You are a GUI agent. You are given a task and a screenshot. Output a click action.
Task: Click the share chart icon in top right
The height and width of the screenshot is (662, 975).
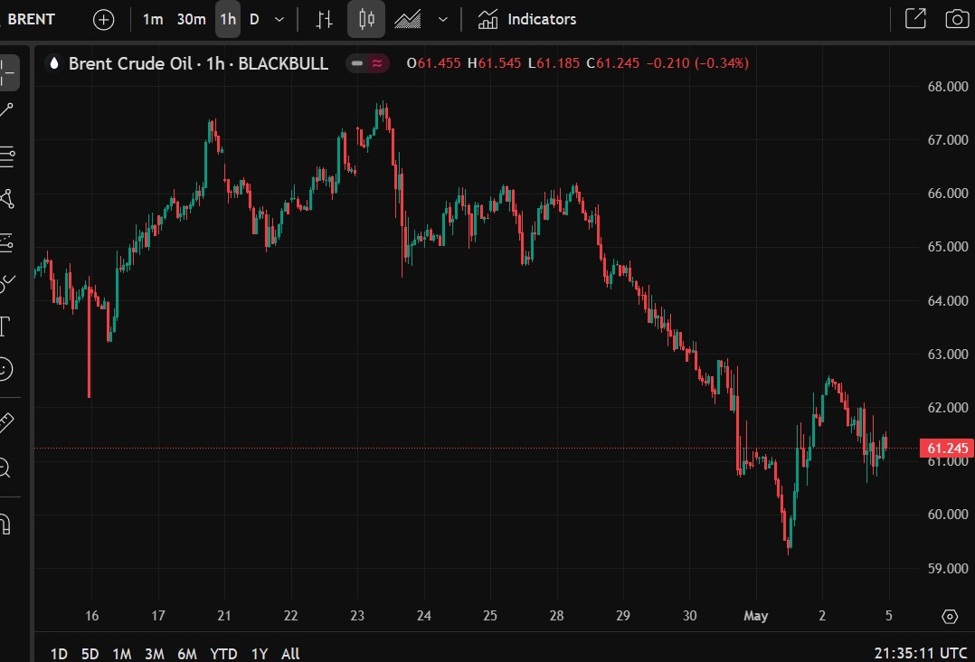tap(915, 18)
